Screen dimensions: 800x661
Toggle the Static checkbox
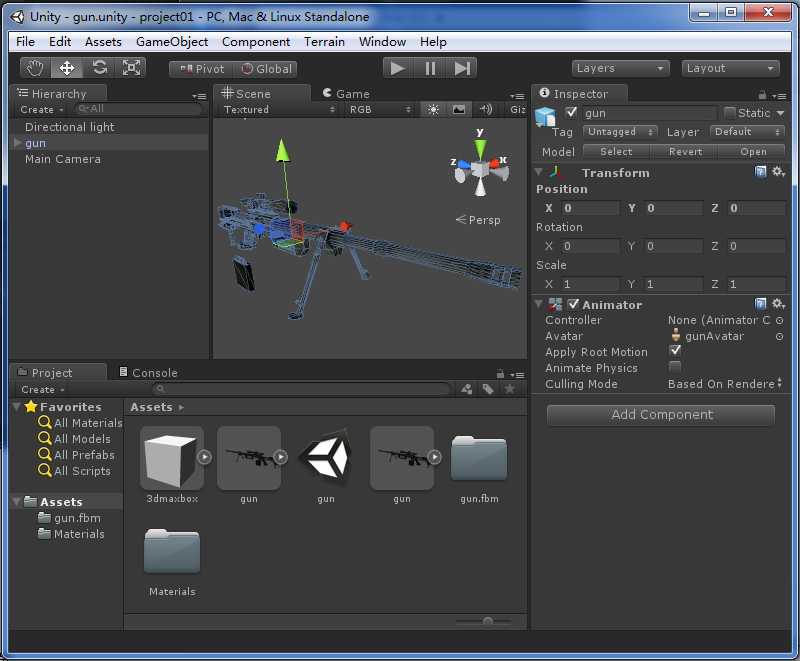pos(730,113)
